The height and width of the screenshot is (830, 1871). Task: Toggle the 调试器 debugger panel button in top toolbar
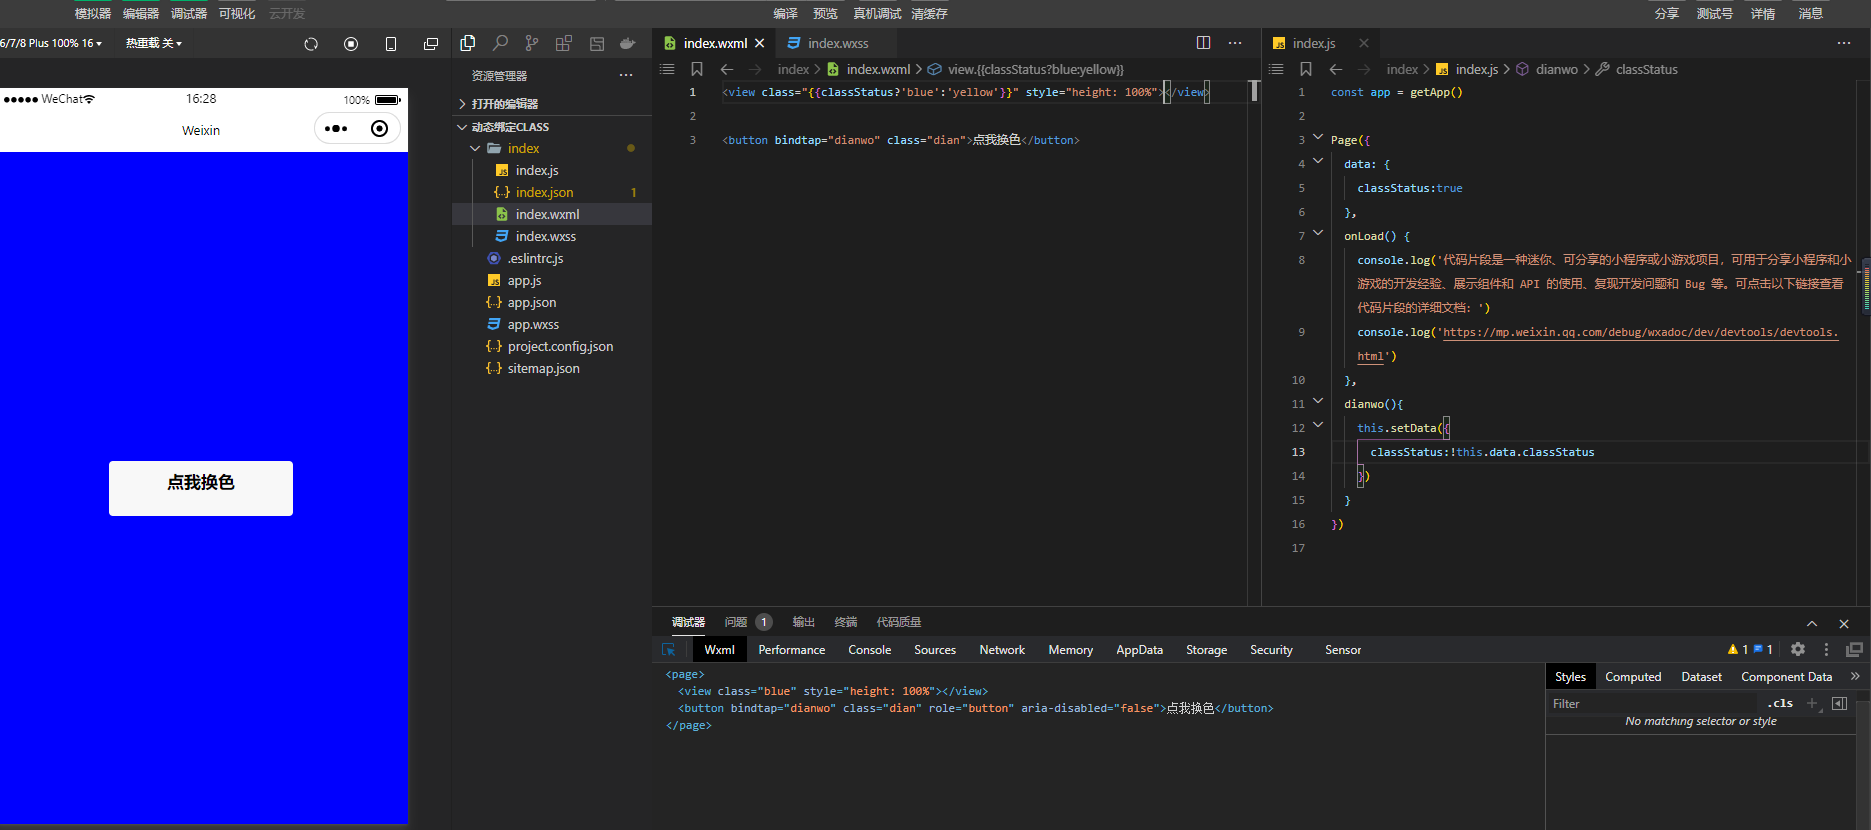pyautogui.click(x=189, y=14)
